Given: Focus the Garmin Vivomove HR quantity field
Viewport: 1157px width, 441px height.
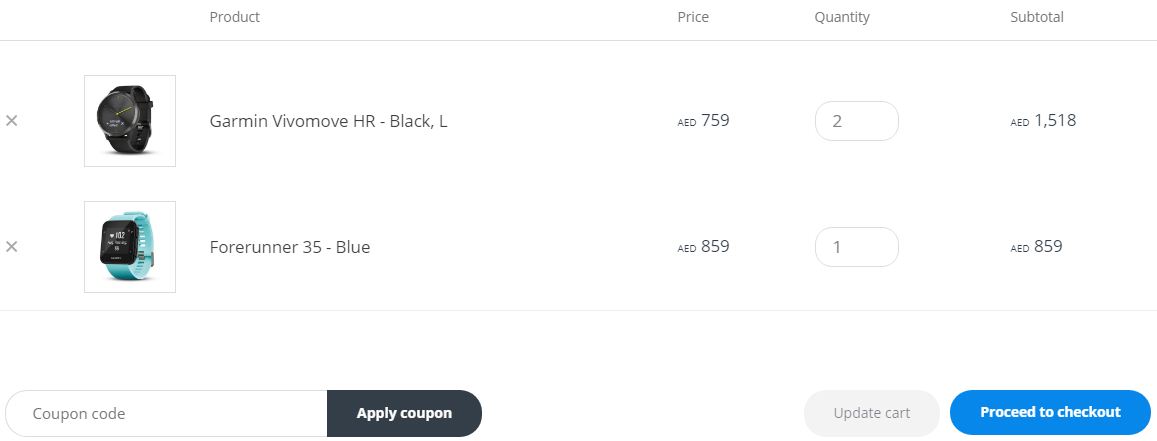Looking at the screenshot, I should 856,121.
